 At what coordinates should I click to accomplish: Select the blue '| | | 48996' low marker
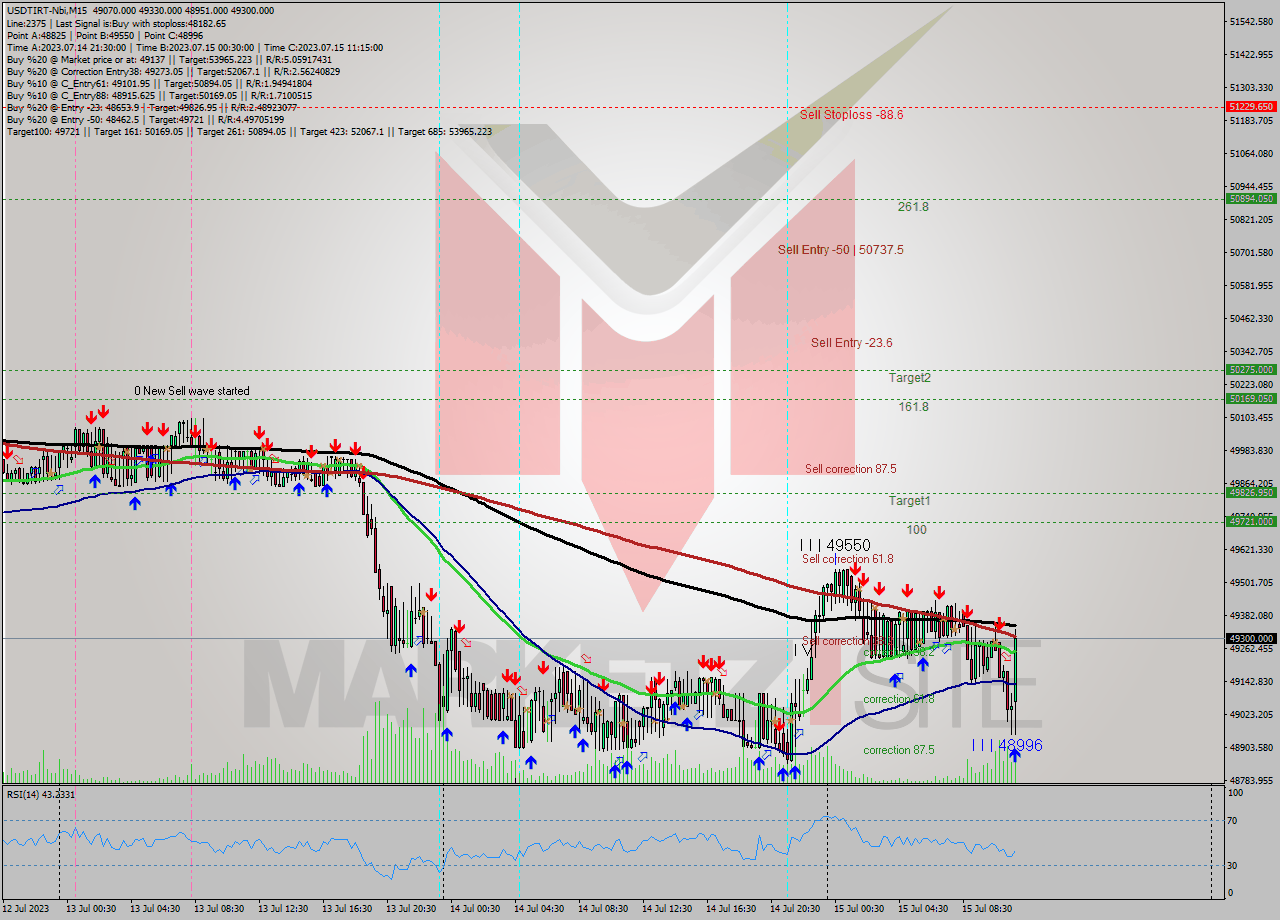tap(1008, 745)
